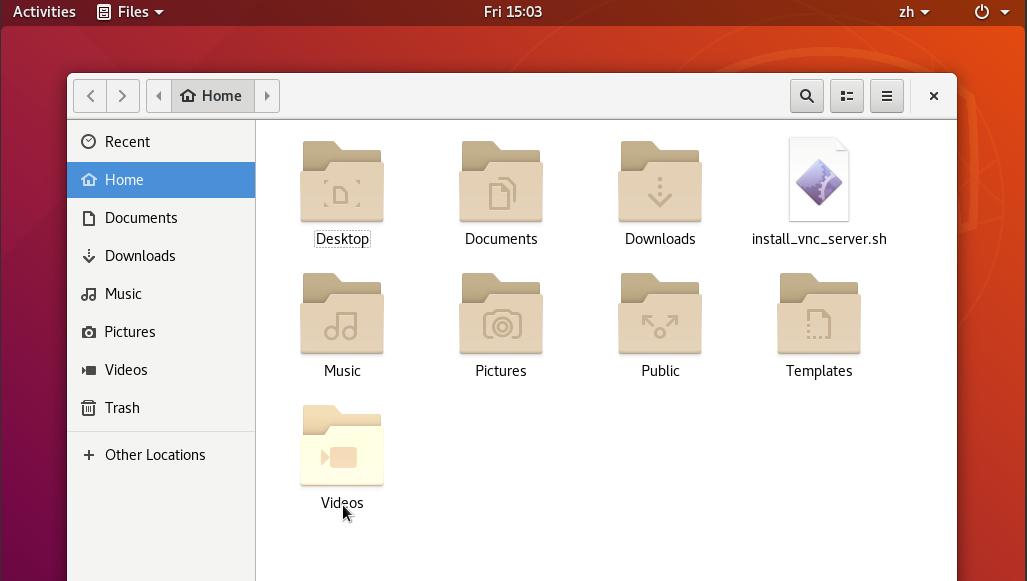Select the Pictures folder with camera icon
The height and width of the screenshot is (581, 1027).
[x=501, y=314]
